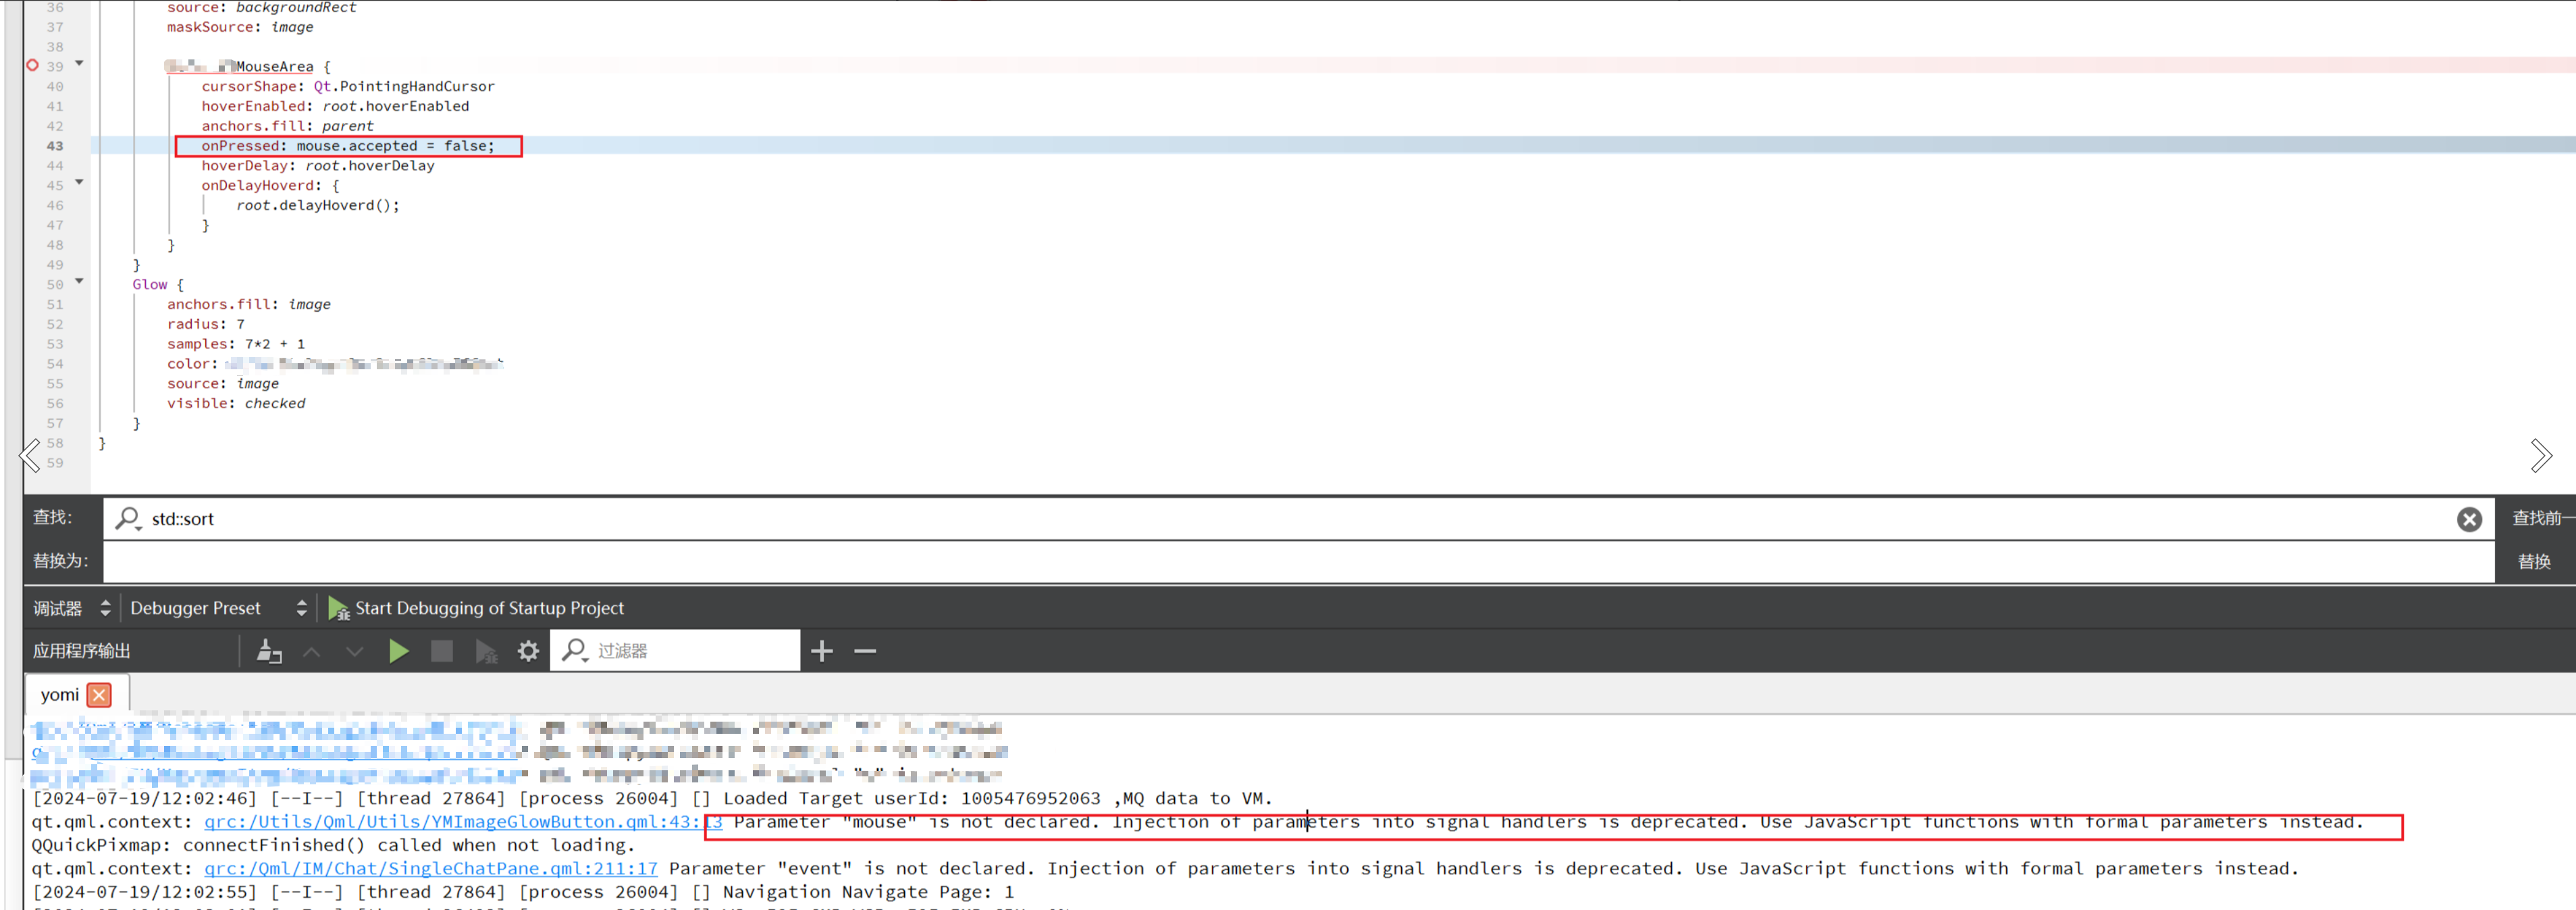Zoom out output text with minus icon
2576x910 pixels.
865,651
